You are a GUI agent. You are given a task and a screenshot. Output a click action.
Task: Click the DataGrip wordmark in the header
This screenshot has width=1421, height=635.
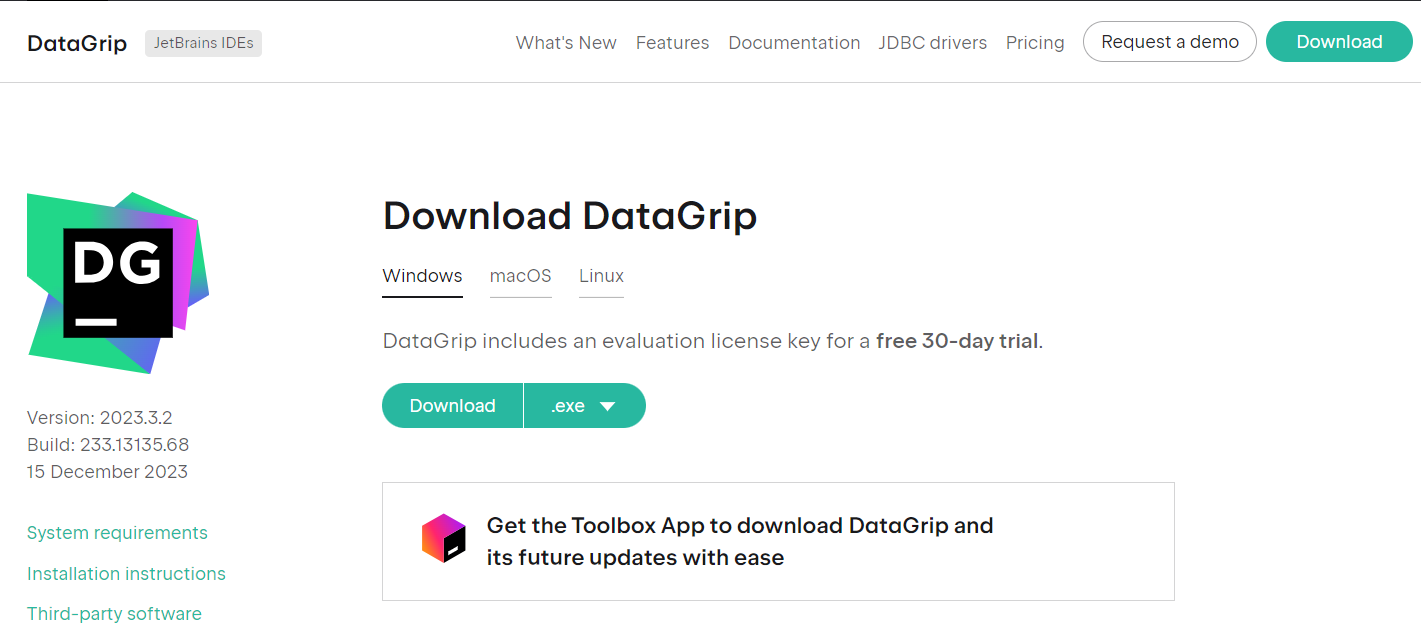pyautogui.click(x=77, y=43)
